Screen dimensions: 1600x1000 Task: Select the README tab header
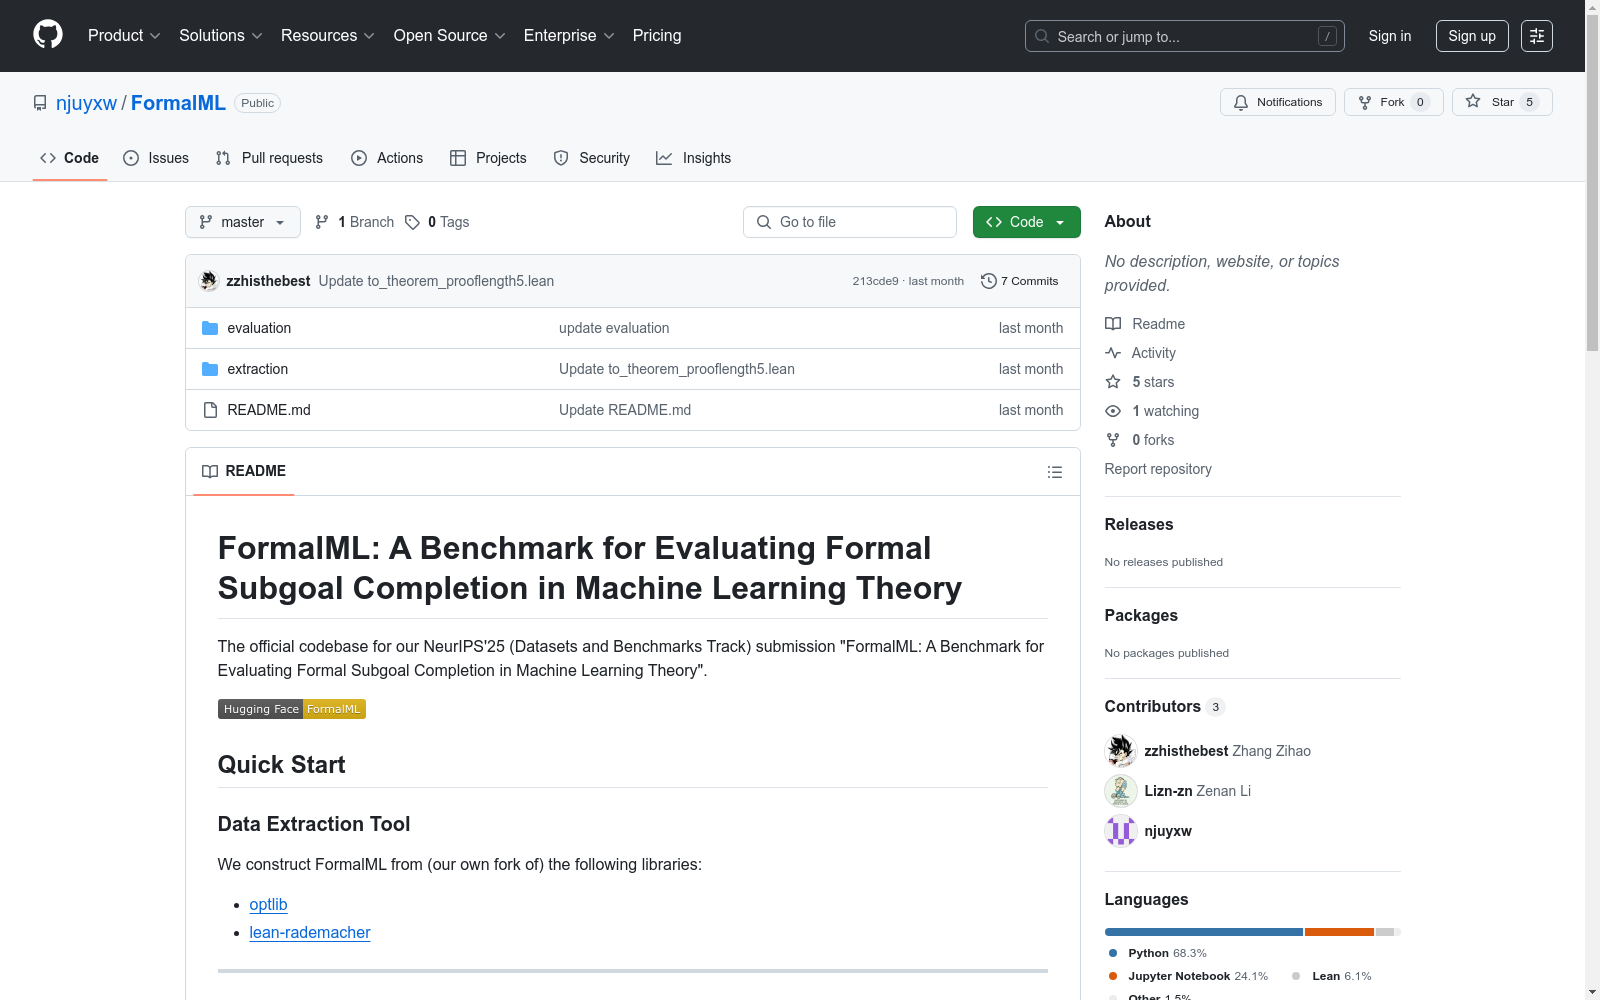click(x=244, y=471)
